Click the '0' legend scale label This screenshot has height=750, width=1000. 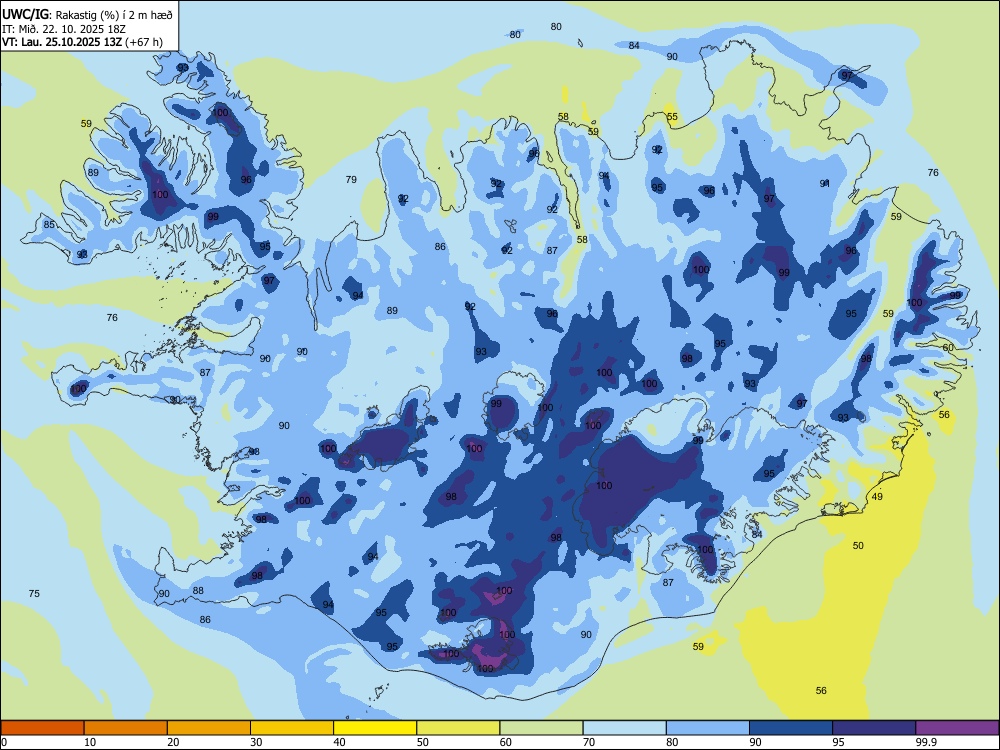click(x=4, y=742)
